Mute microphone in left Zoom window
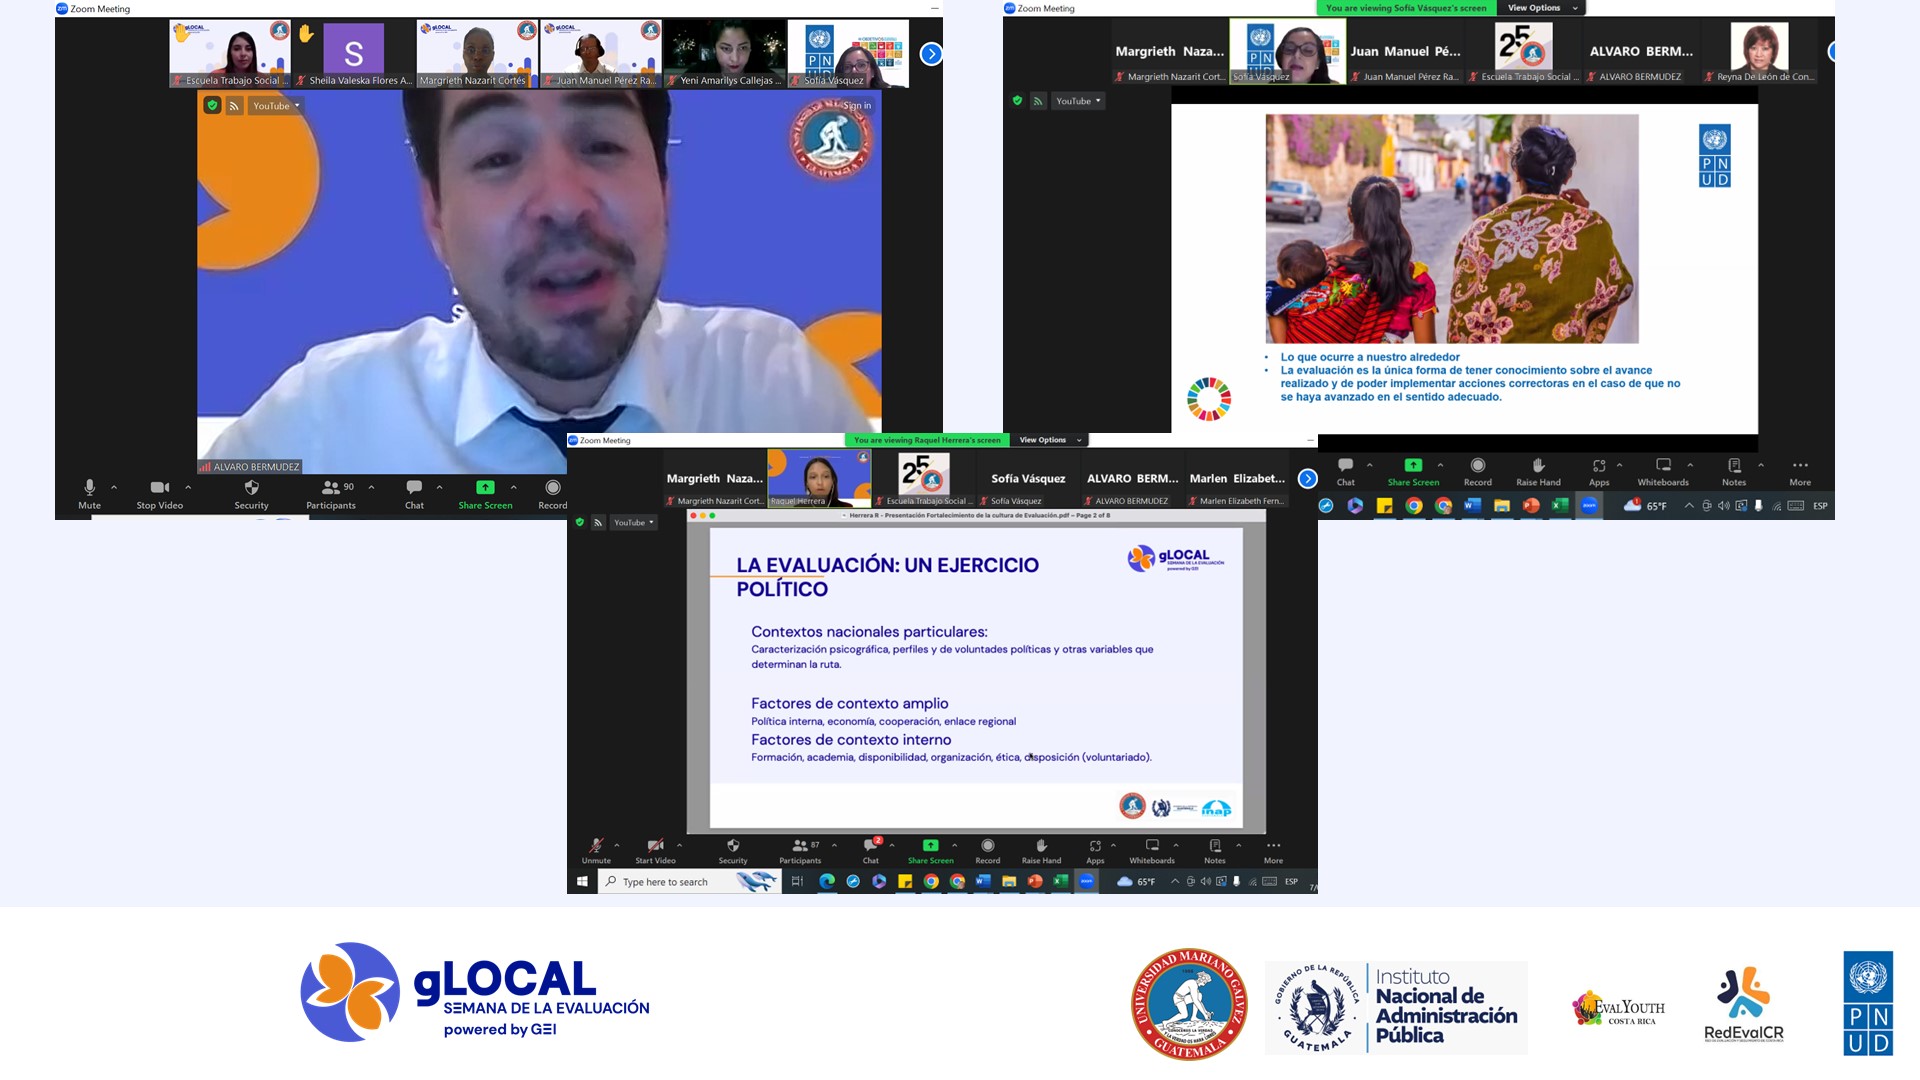The height and width of the screenshot is (1080, 1920). pos(89,494)
